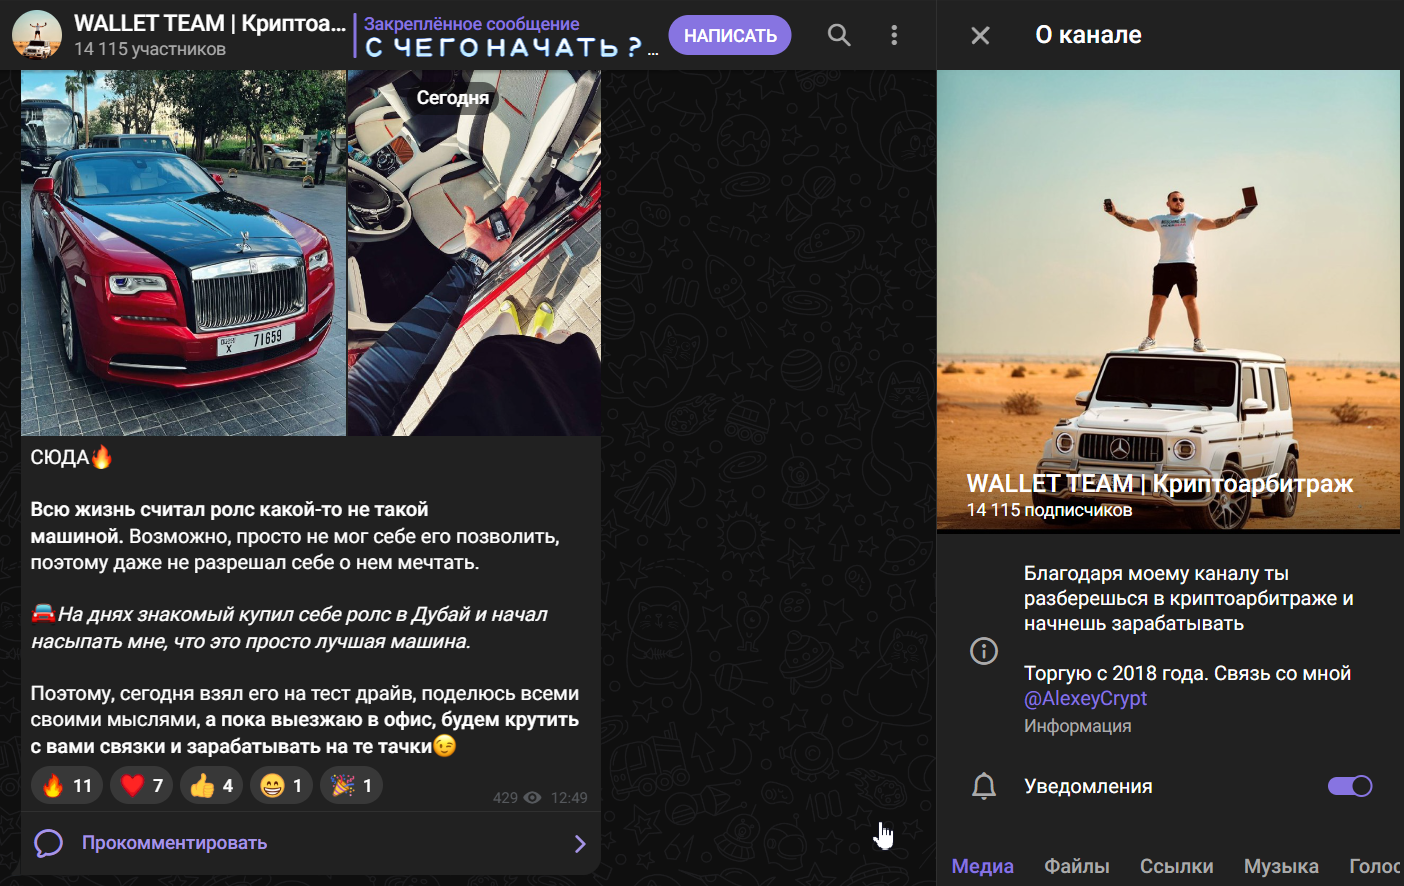Switch to the Файлы tab
This screenshot has height=886, width=1404.
pyautogui.click(x=1077, y=866)
